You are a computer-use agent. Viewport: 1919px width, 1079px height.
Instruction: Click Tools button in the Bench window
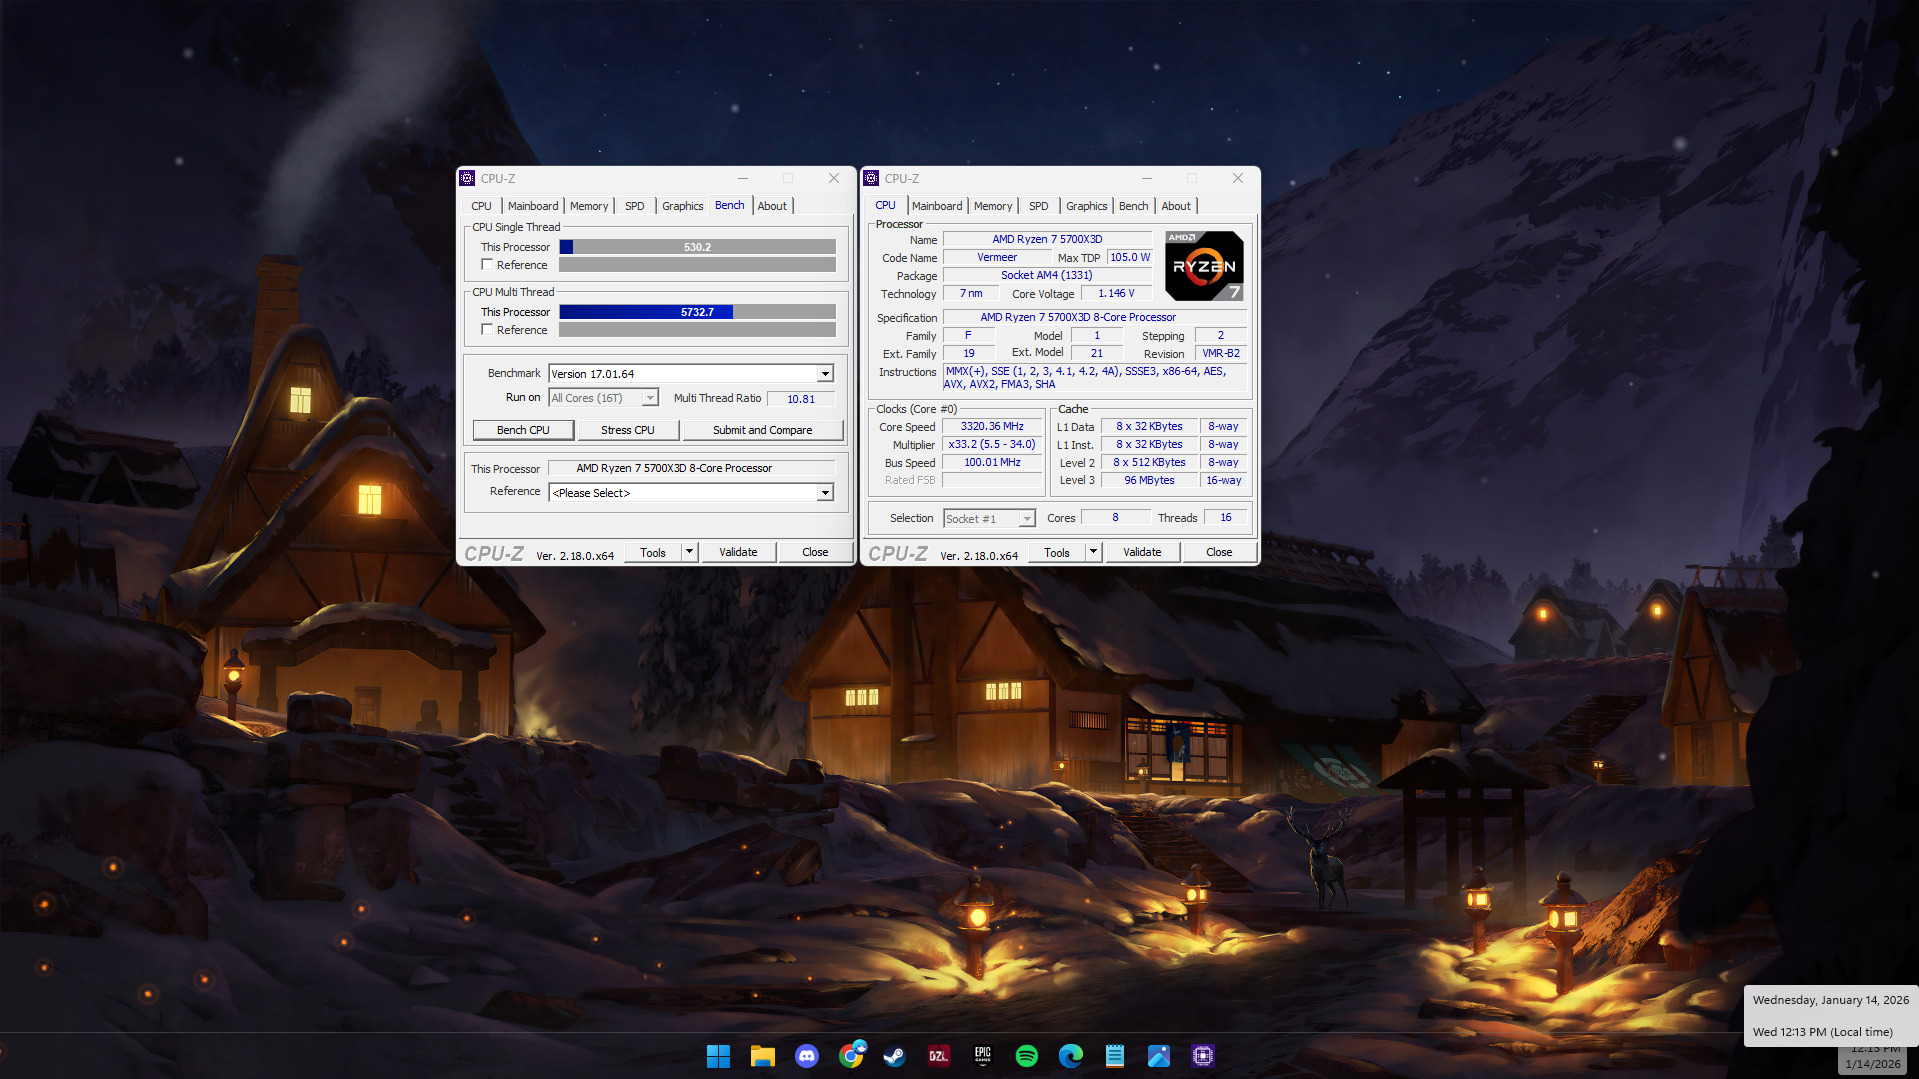tap(653, 552)
